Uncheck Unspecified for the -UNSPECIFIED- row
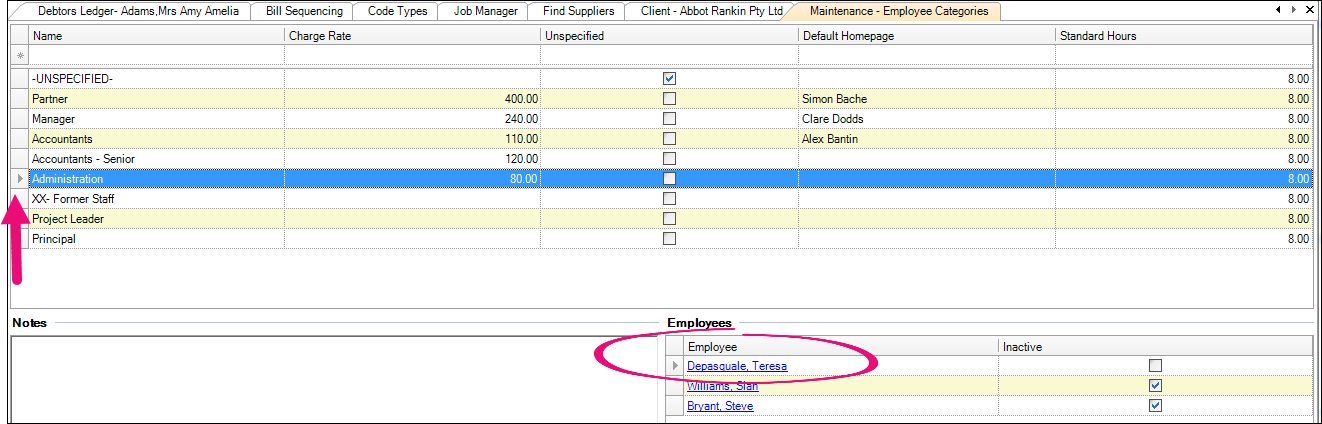The image size is (1322, 424). click(669, 78)
